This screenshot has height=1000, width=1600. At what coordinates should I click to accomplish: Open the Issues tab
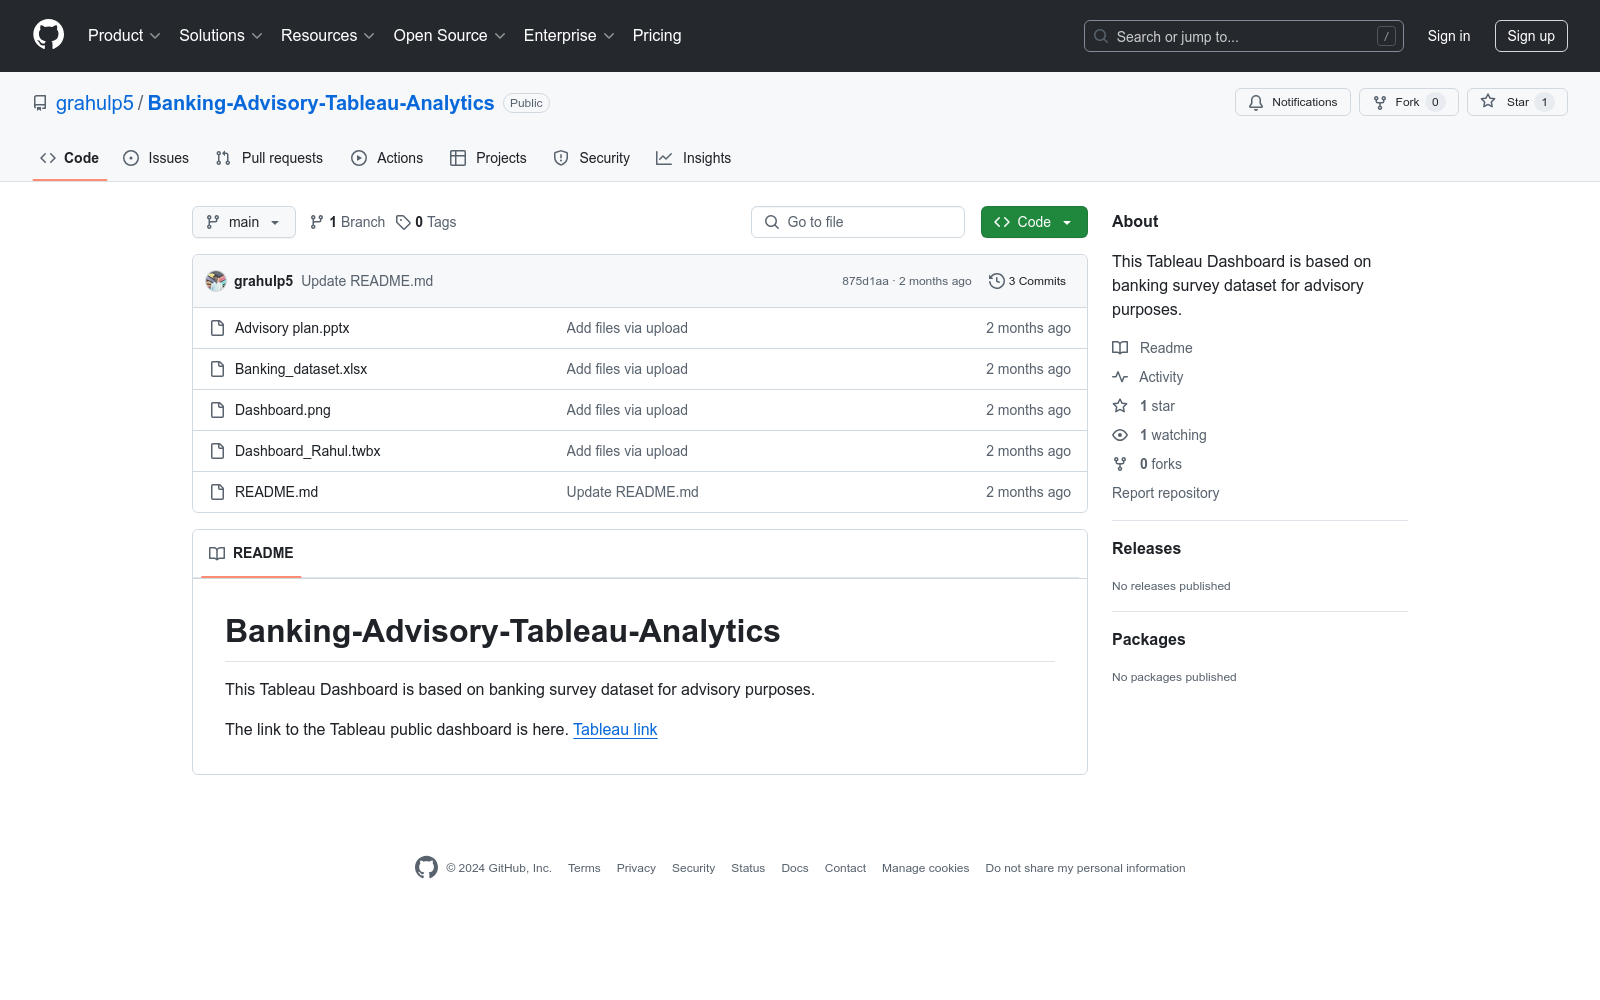pos(156,158)
